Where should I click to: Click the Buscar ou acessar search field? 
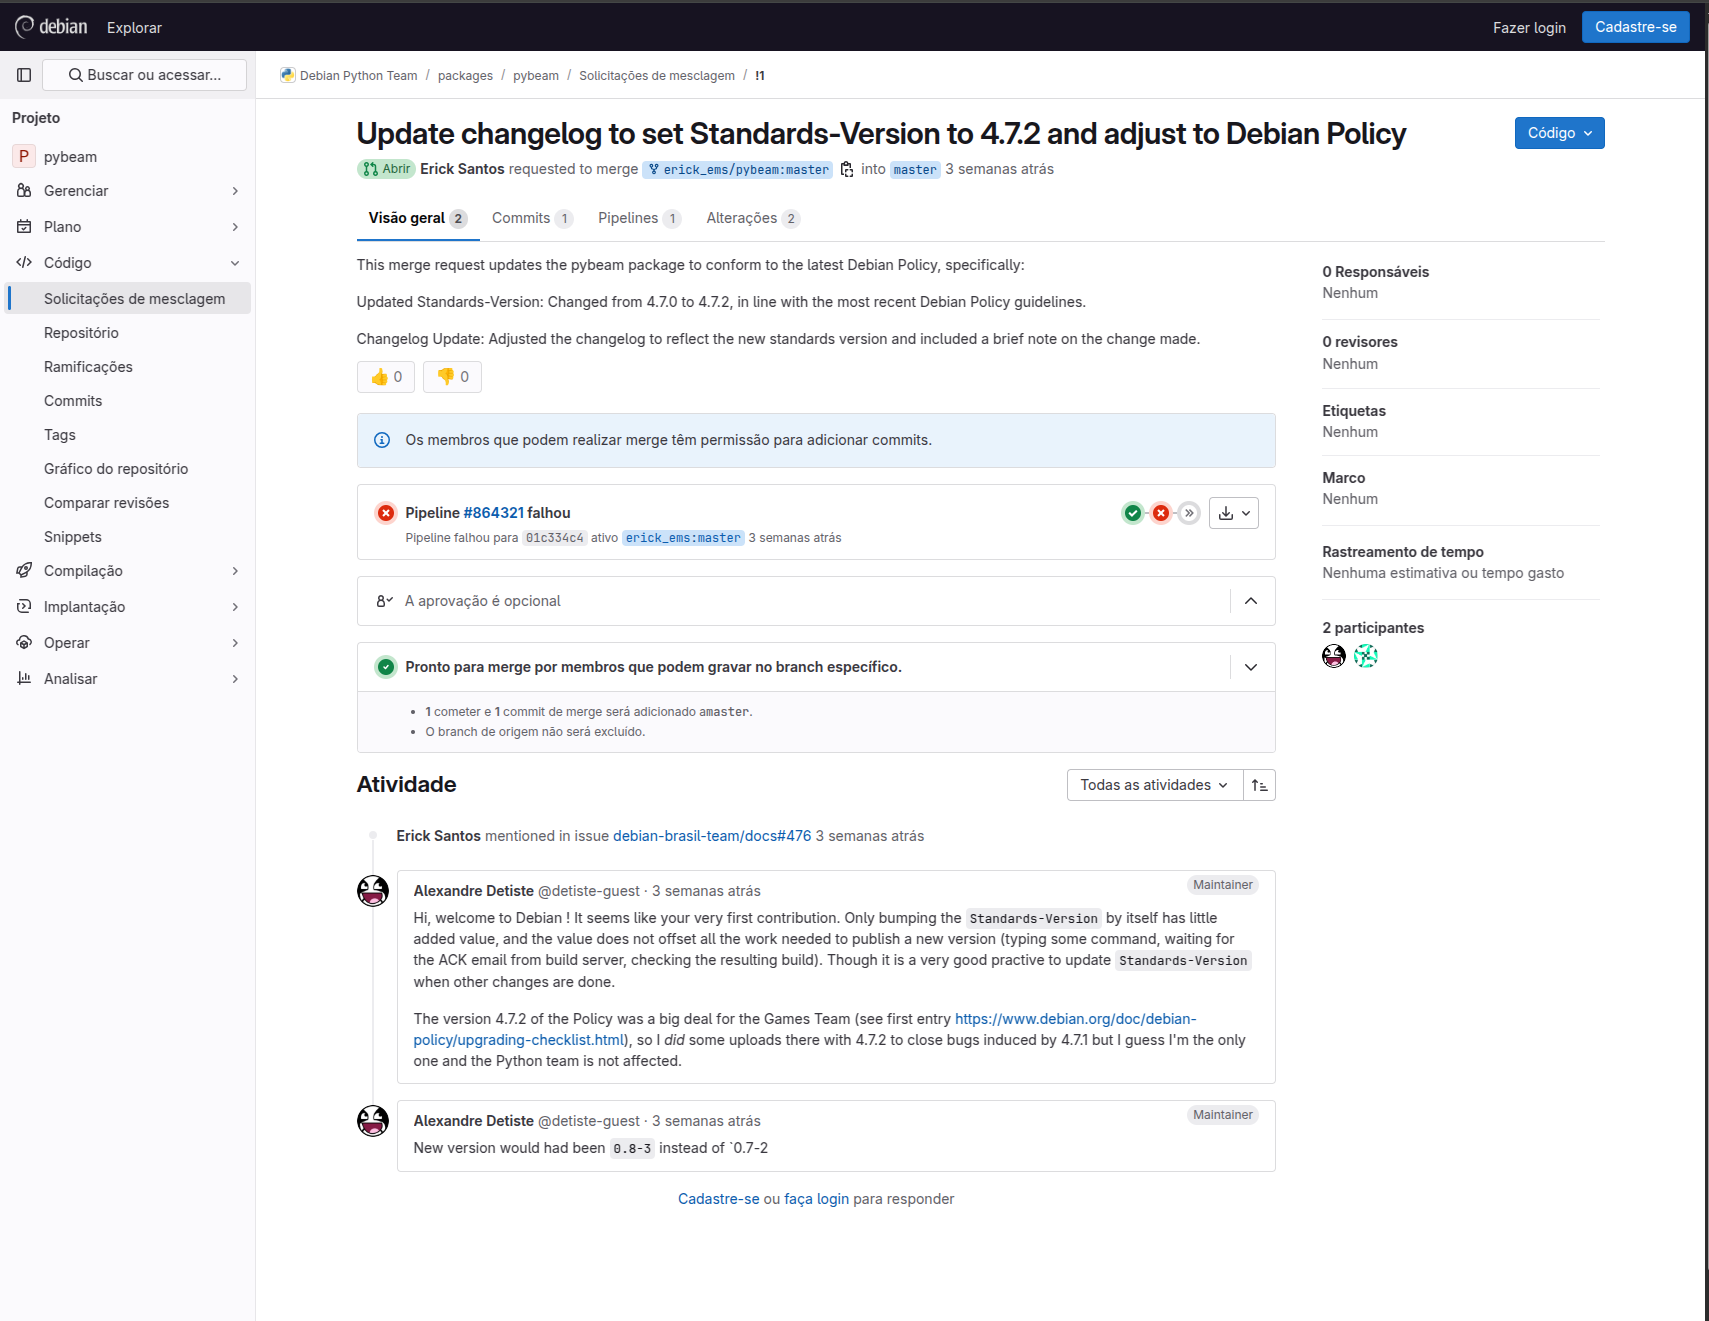[x=144, y=75]
